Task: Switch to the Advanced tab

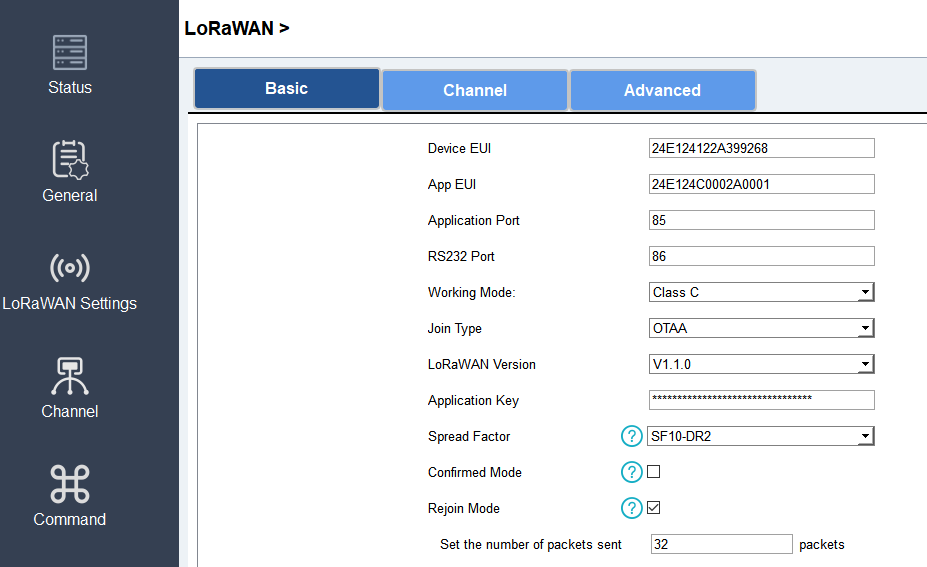Action: point(662,90)
